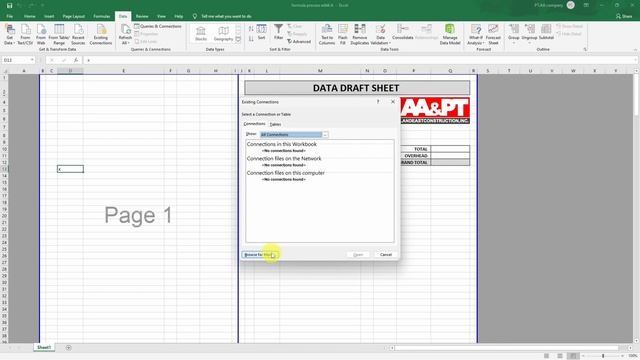Open the File menu
Viewport: 640px width, 360px height.
(x=9, y=16)
